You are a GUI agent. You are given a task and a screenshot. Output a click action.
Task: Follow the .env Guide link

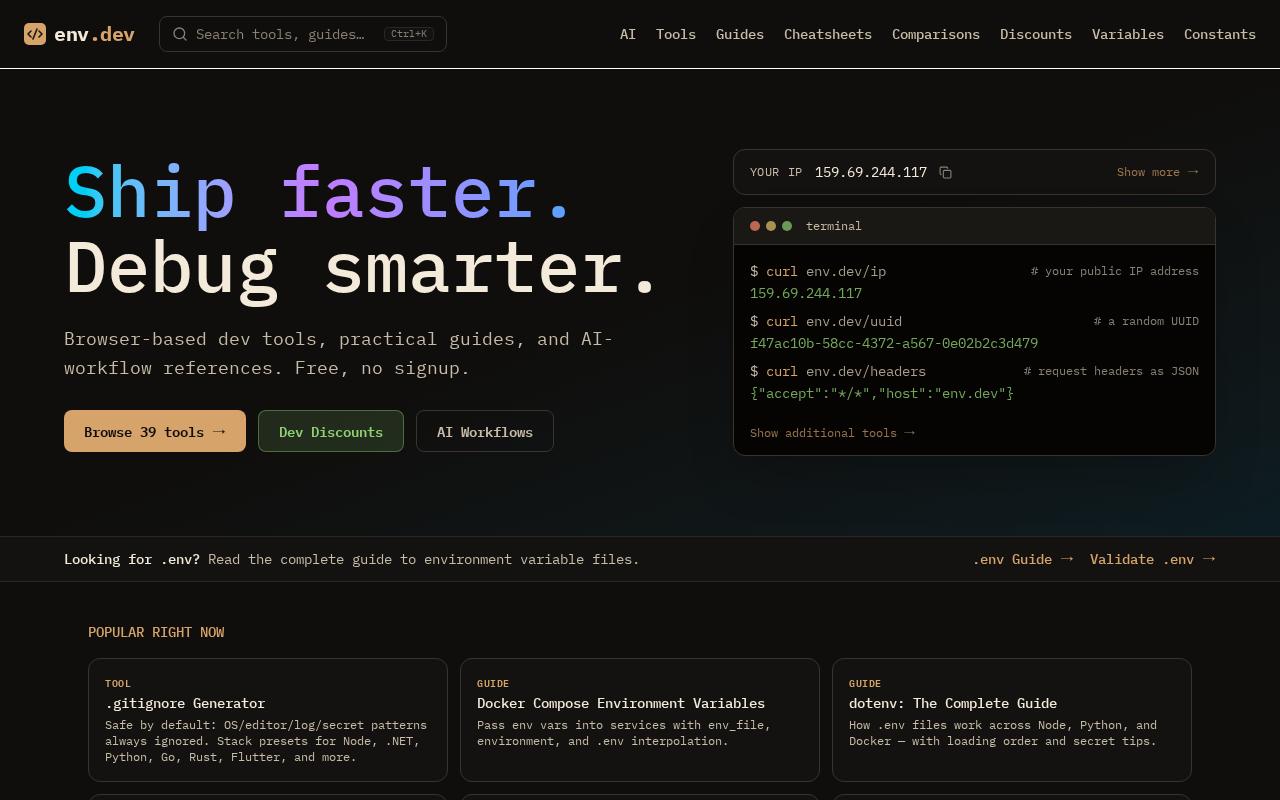pos(1022,559)
